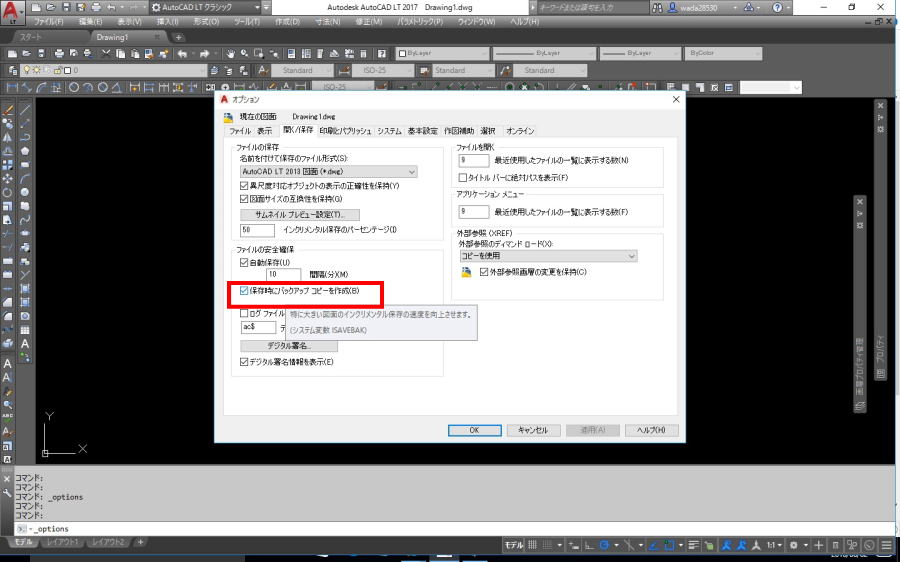Viewport: 900px width, 562px height.
Task: Click Quick Access save disk icon
Action: pos(65,8)
